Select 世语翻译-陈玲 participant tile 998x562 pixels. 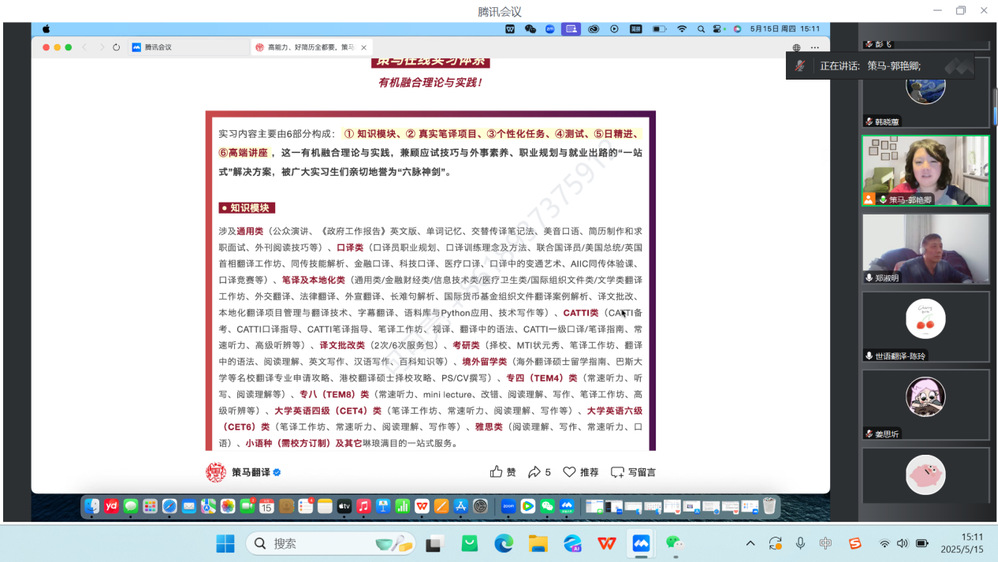tap(925, 327)
